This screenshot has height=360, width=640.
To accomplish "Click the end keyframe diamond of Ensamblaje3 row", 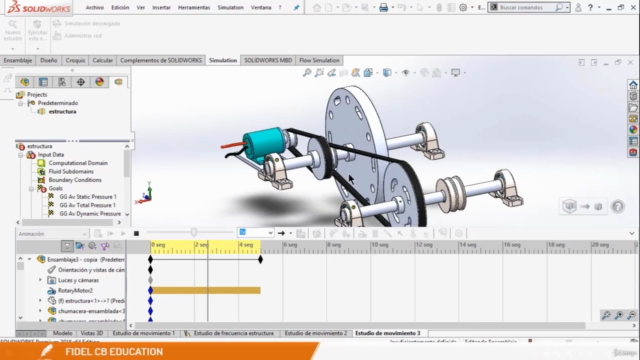I will pos(260,260).
